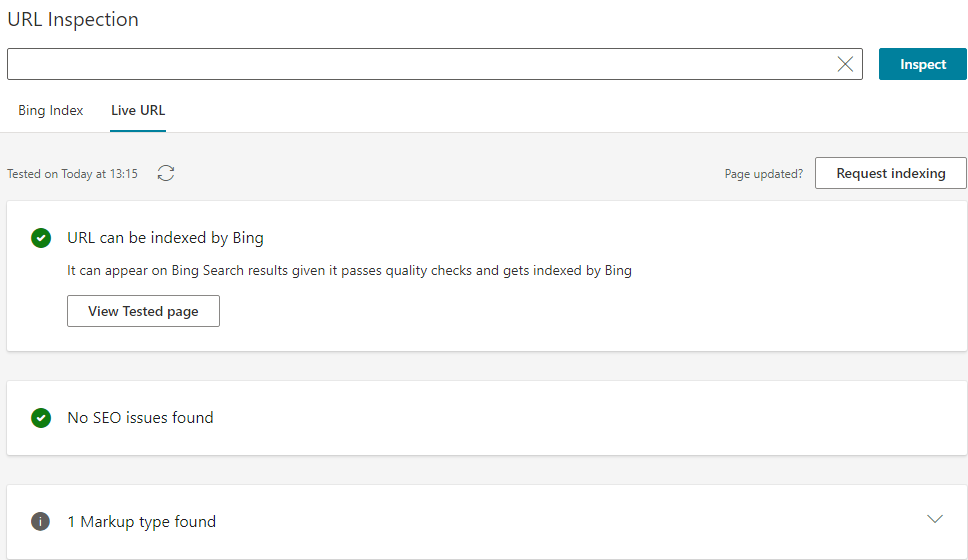The width and height of the screenshot is (968, 560).
Task: Click Request indexing
Action: pos(890,173)
